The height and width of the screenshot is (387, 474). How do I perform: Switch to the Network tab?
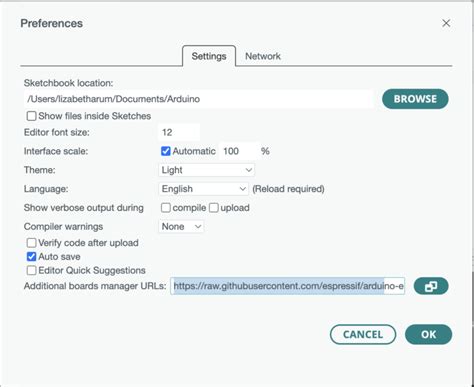tap(263, 56)
